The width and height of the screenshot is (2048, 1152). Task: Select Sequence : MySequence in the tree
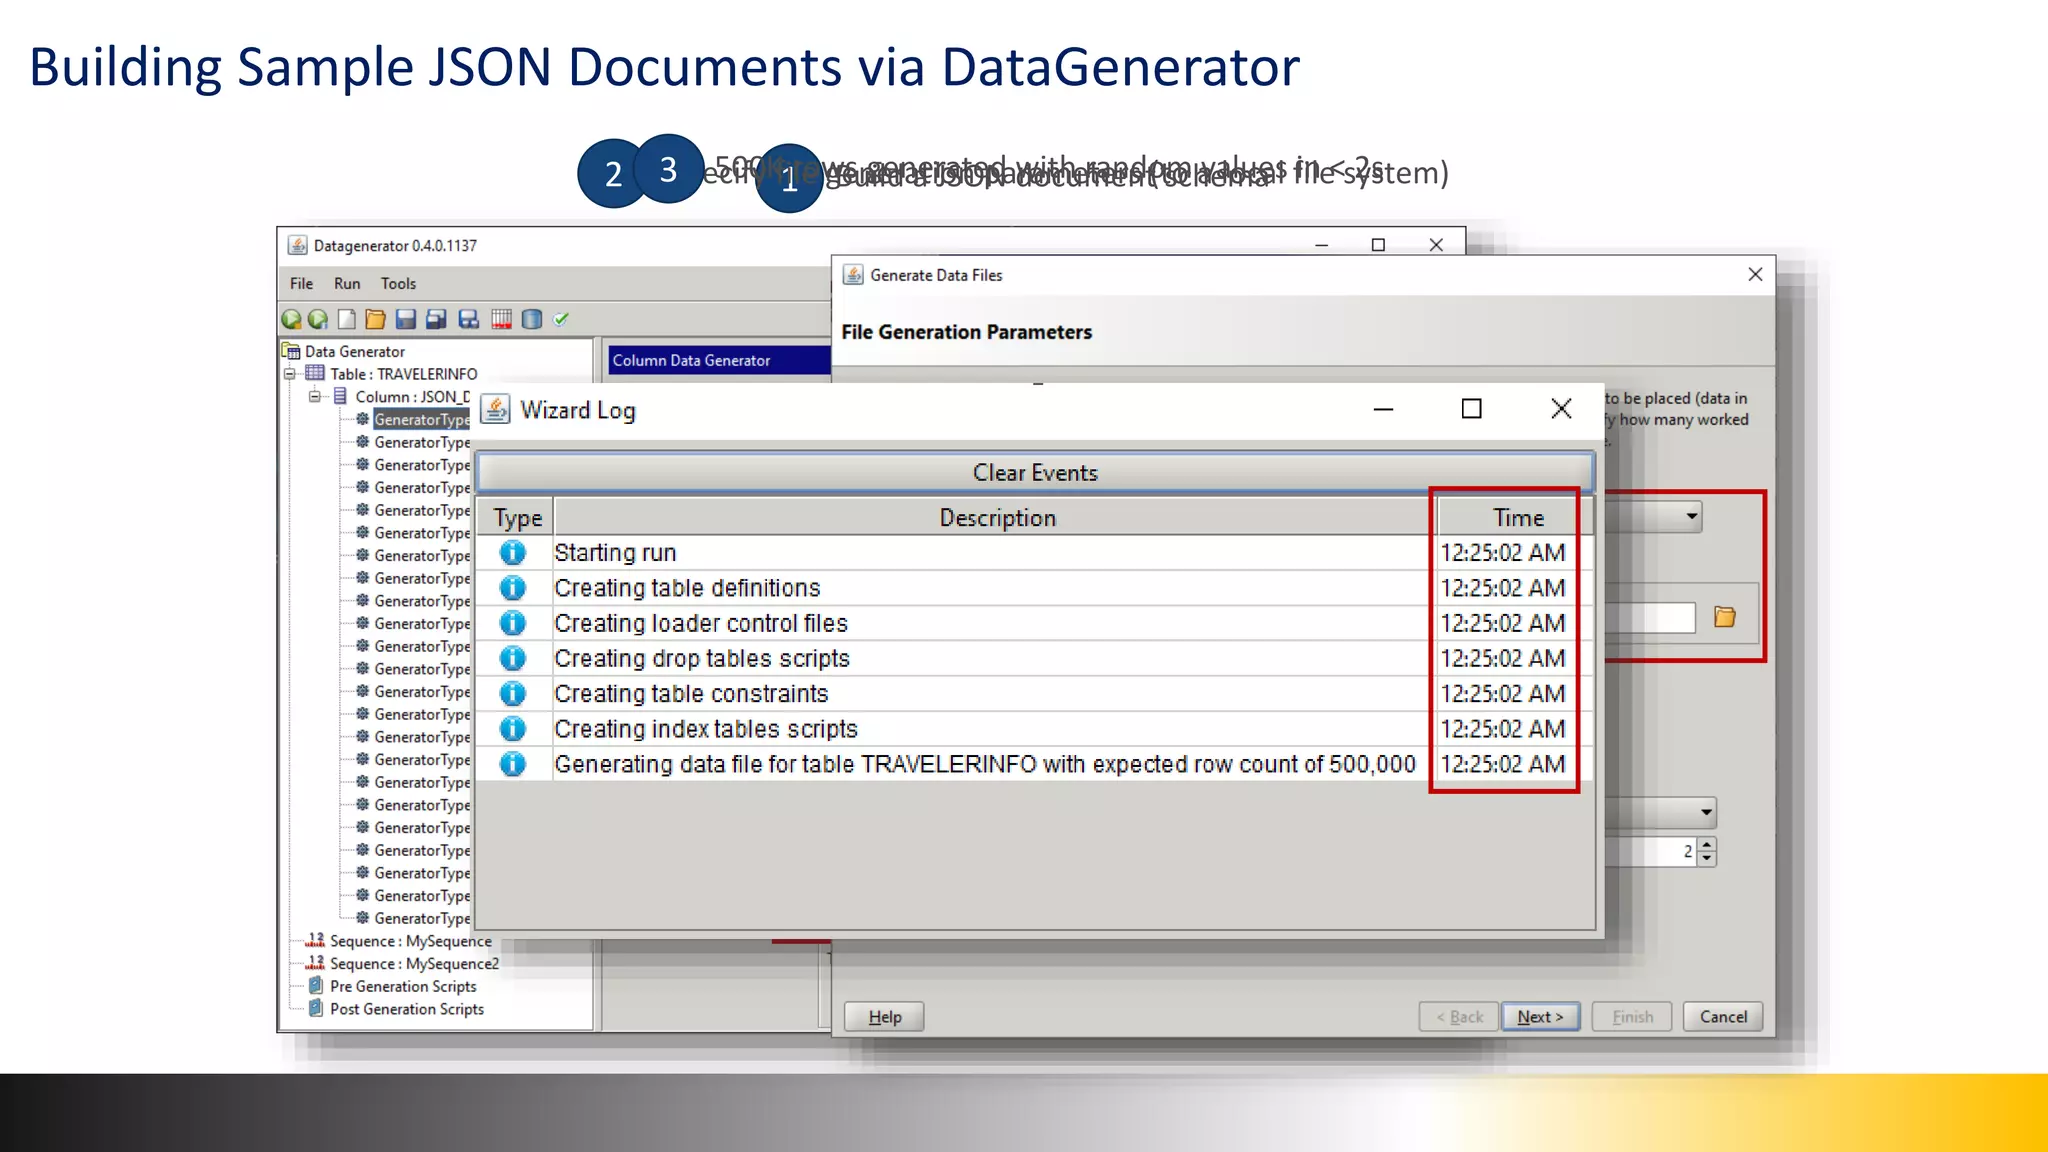pos(411,941)
